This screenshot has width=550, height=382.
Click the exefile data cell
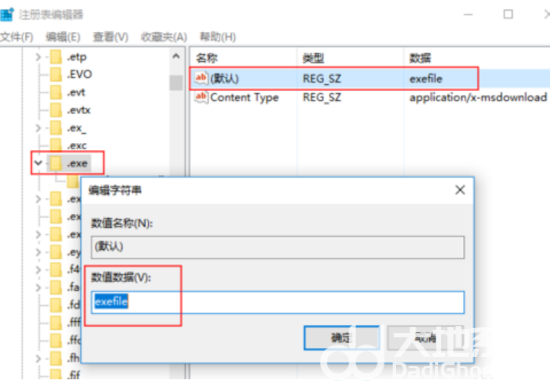click(426, 79)
